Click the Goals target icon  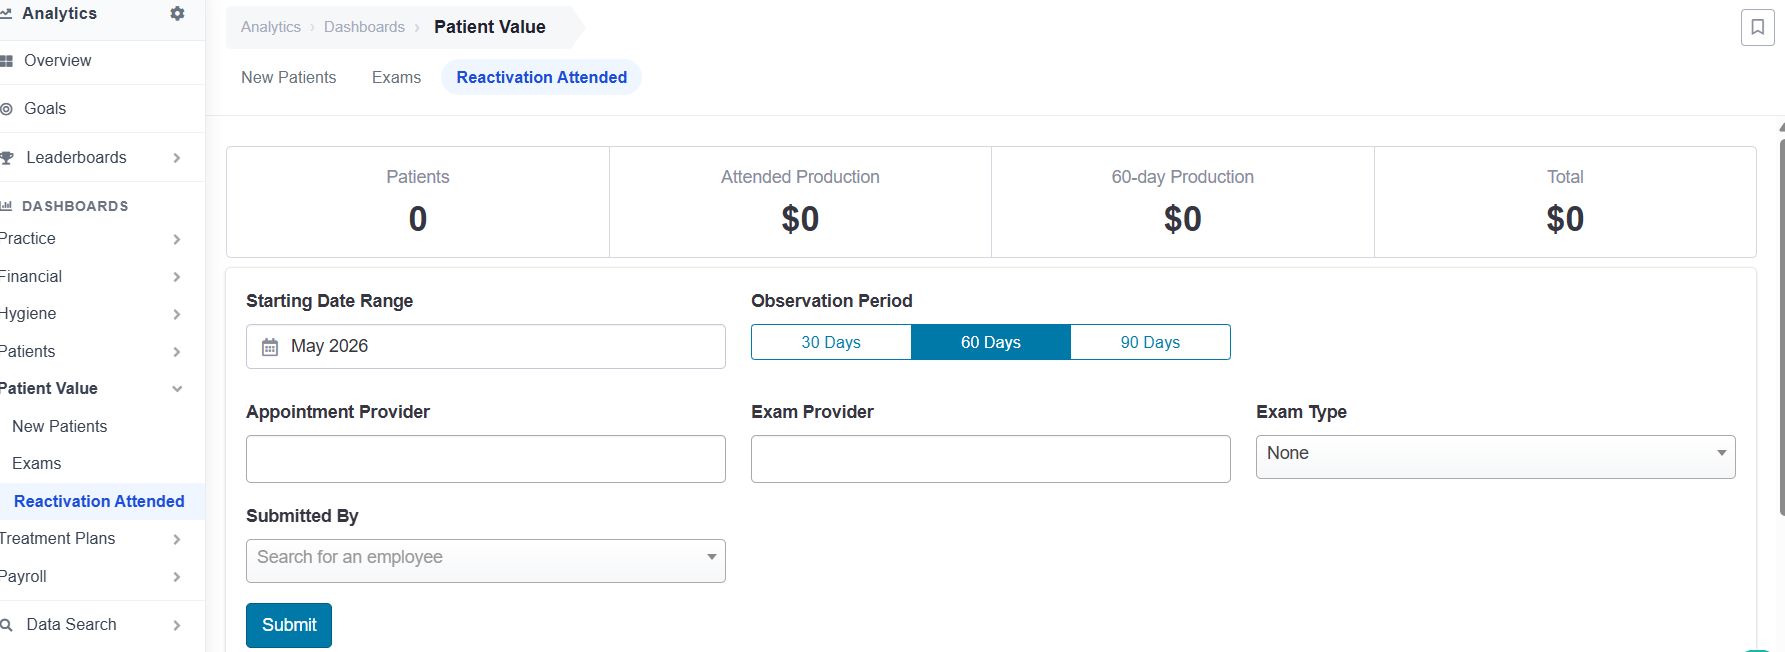point(6,109)
